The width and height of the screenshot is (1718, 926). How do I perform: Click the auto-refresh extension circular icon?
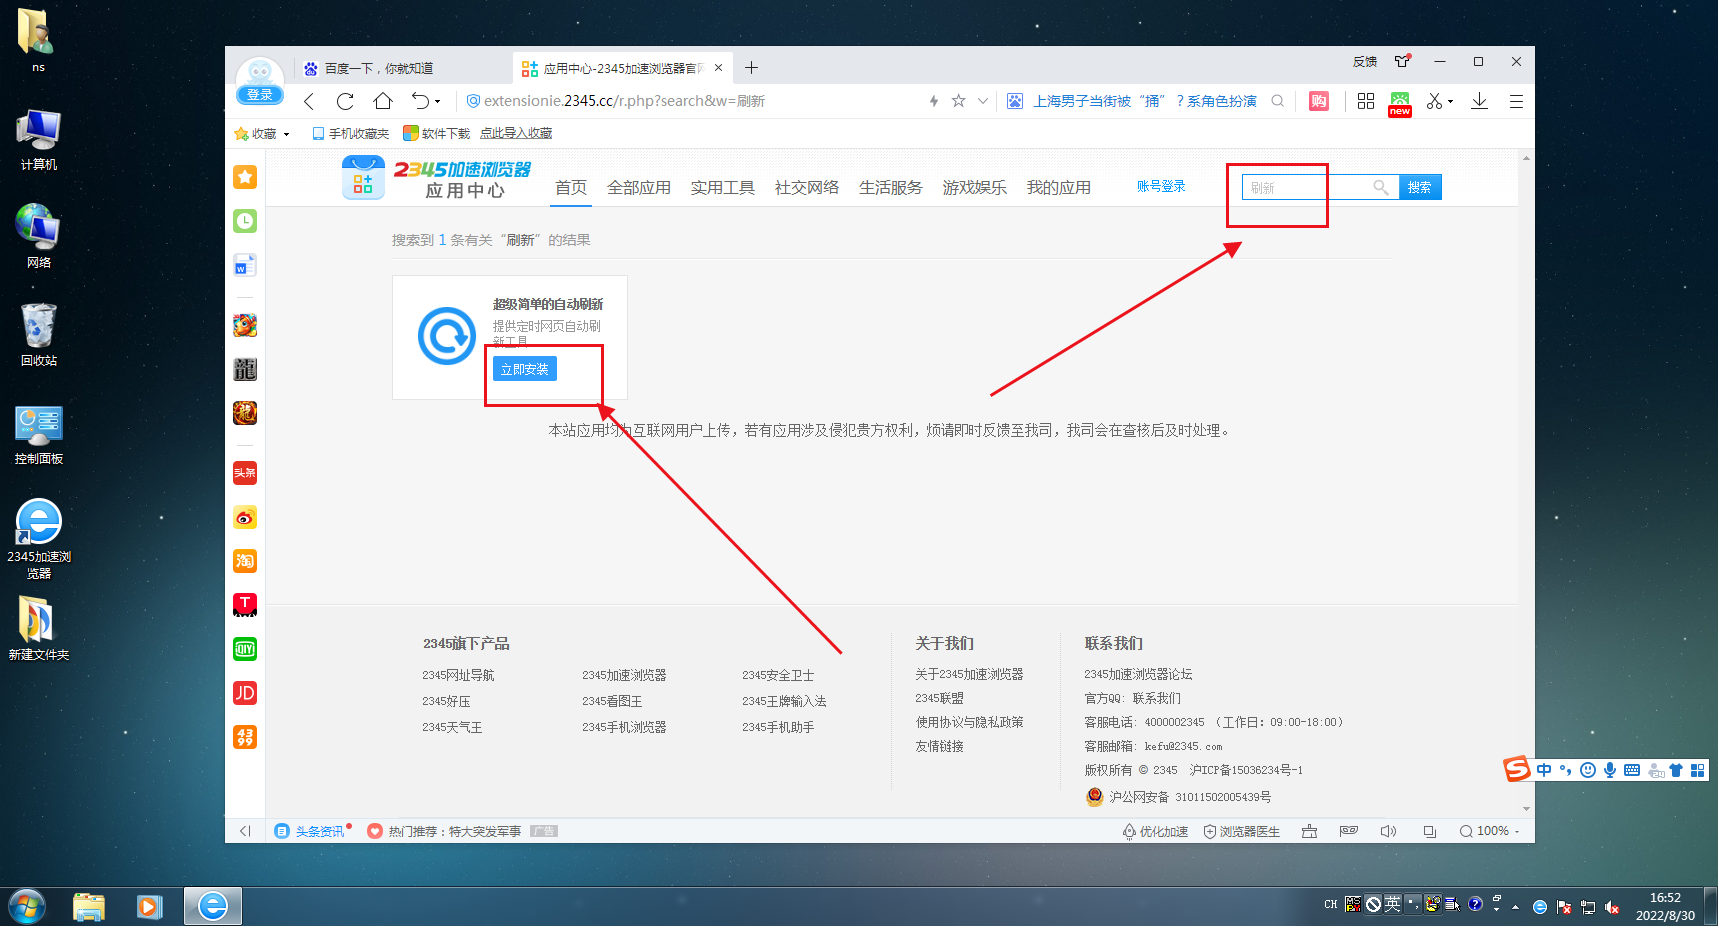pyautogui.click(x=446, y=336)
